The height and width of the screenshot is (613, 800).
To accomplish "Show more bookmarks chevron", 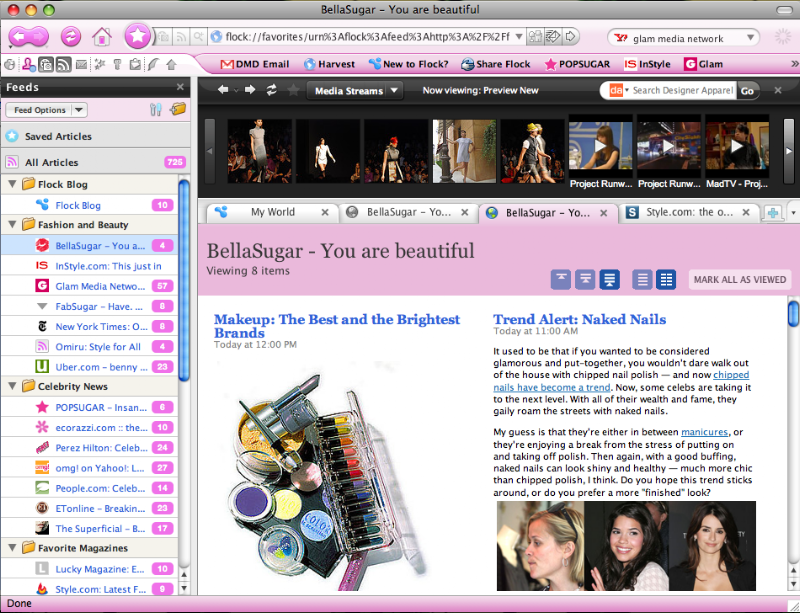I will click(x=794, y=64).
